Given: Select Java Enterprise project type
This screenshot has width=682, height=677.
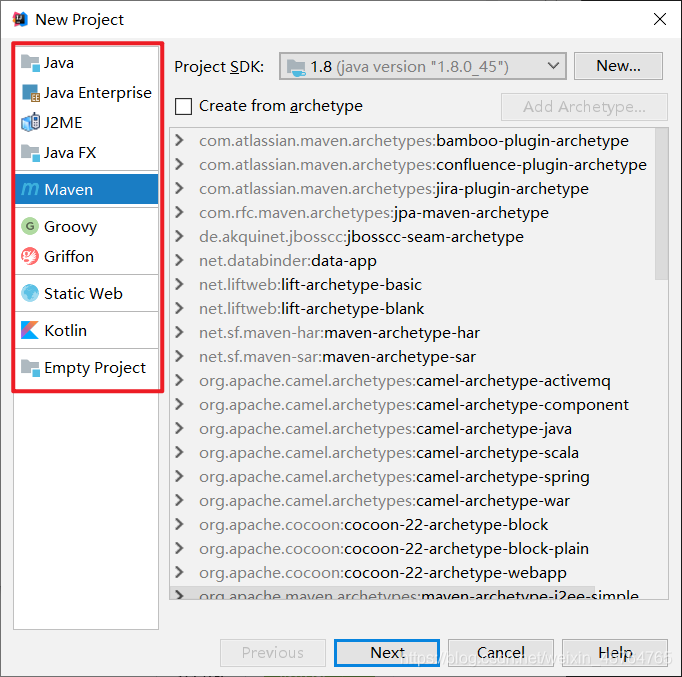Looking at the screenshot, I should (x=87, y=93).
